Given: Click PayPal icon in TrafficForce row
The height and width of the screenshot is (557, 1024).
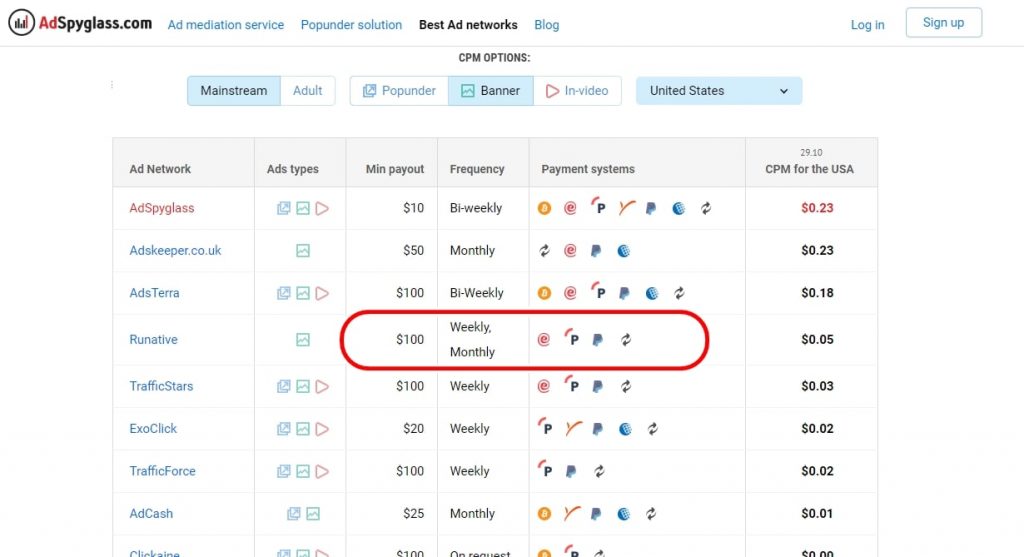Looking at the screenshot, I should (571, 471).
